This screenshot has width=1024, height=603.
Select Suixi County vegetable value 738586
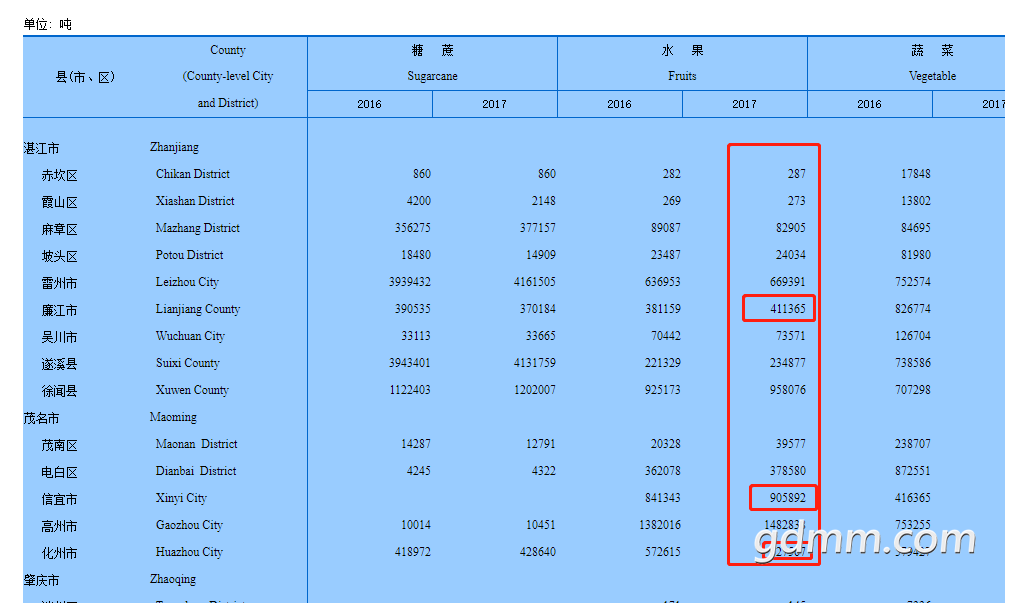pos(912,363)
